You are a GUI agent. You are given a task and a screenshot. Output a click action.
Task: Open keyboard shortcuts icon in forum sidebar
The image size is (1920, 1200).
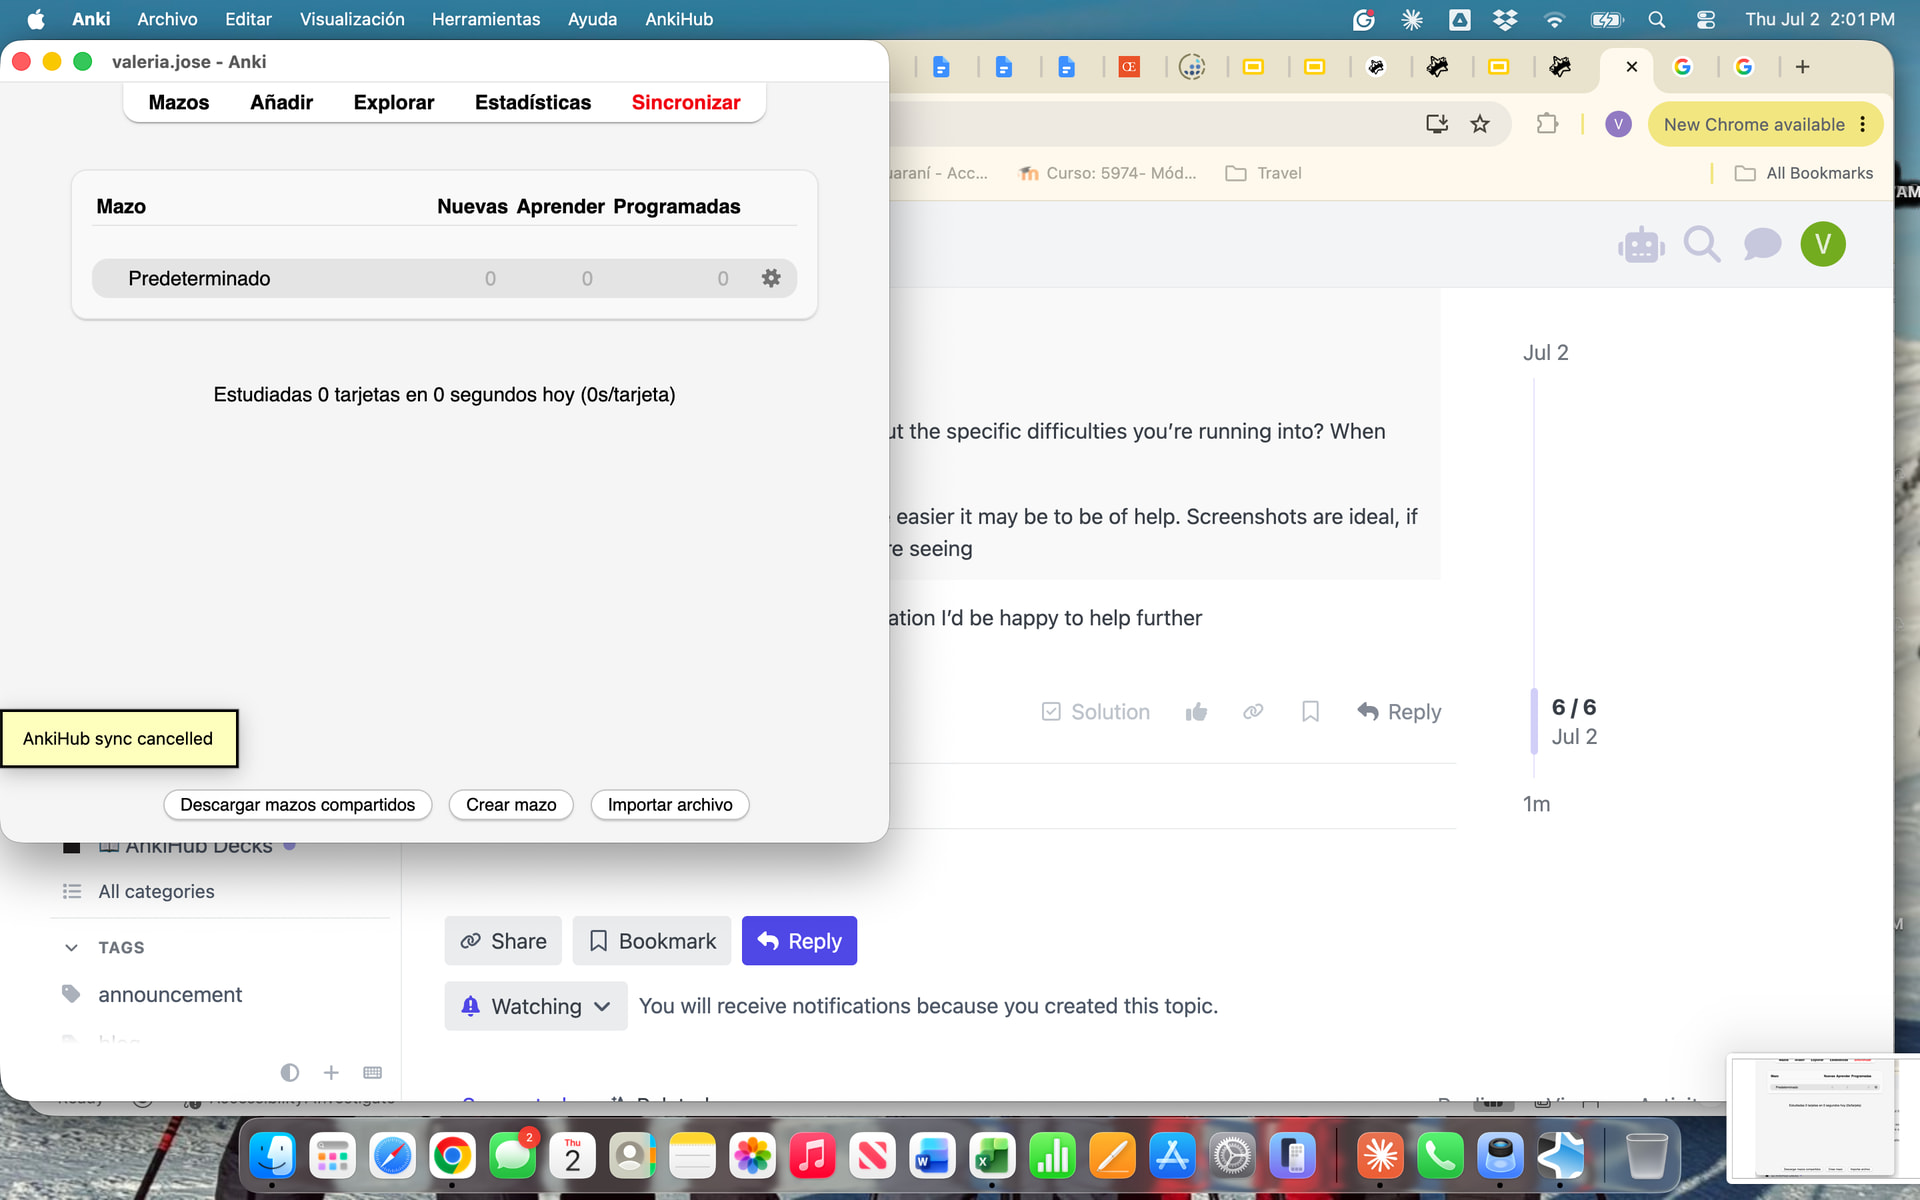click(x=373, y=1072)
